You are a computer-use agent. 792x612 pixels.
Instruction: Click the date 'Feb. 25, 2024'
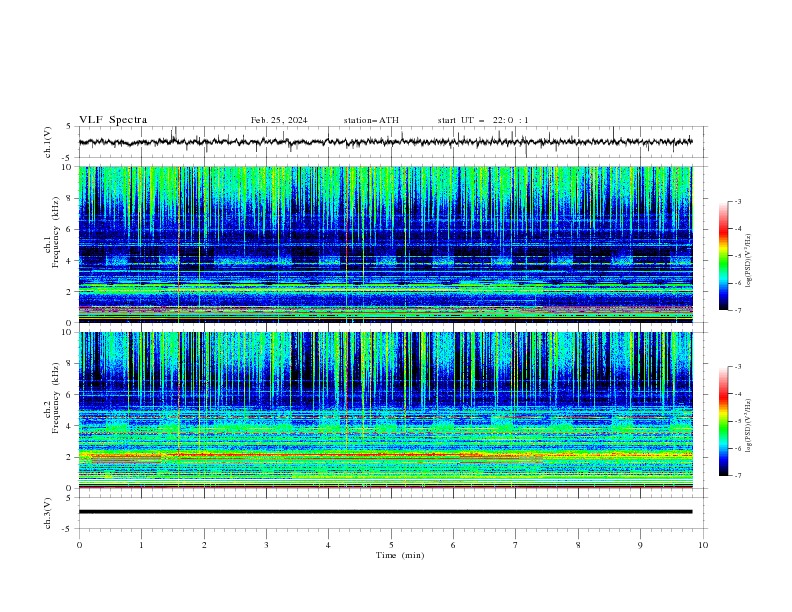279,120
